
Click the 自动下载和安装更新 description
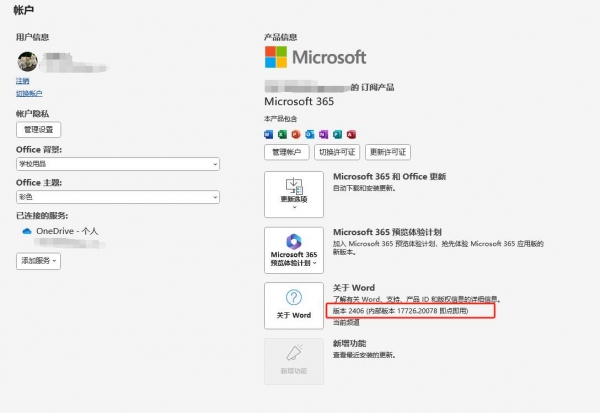click(364, 188)
